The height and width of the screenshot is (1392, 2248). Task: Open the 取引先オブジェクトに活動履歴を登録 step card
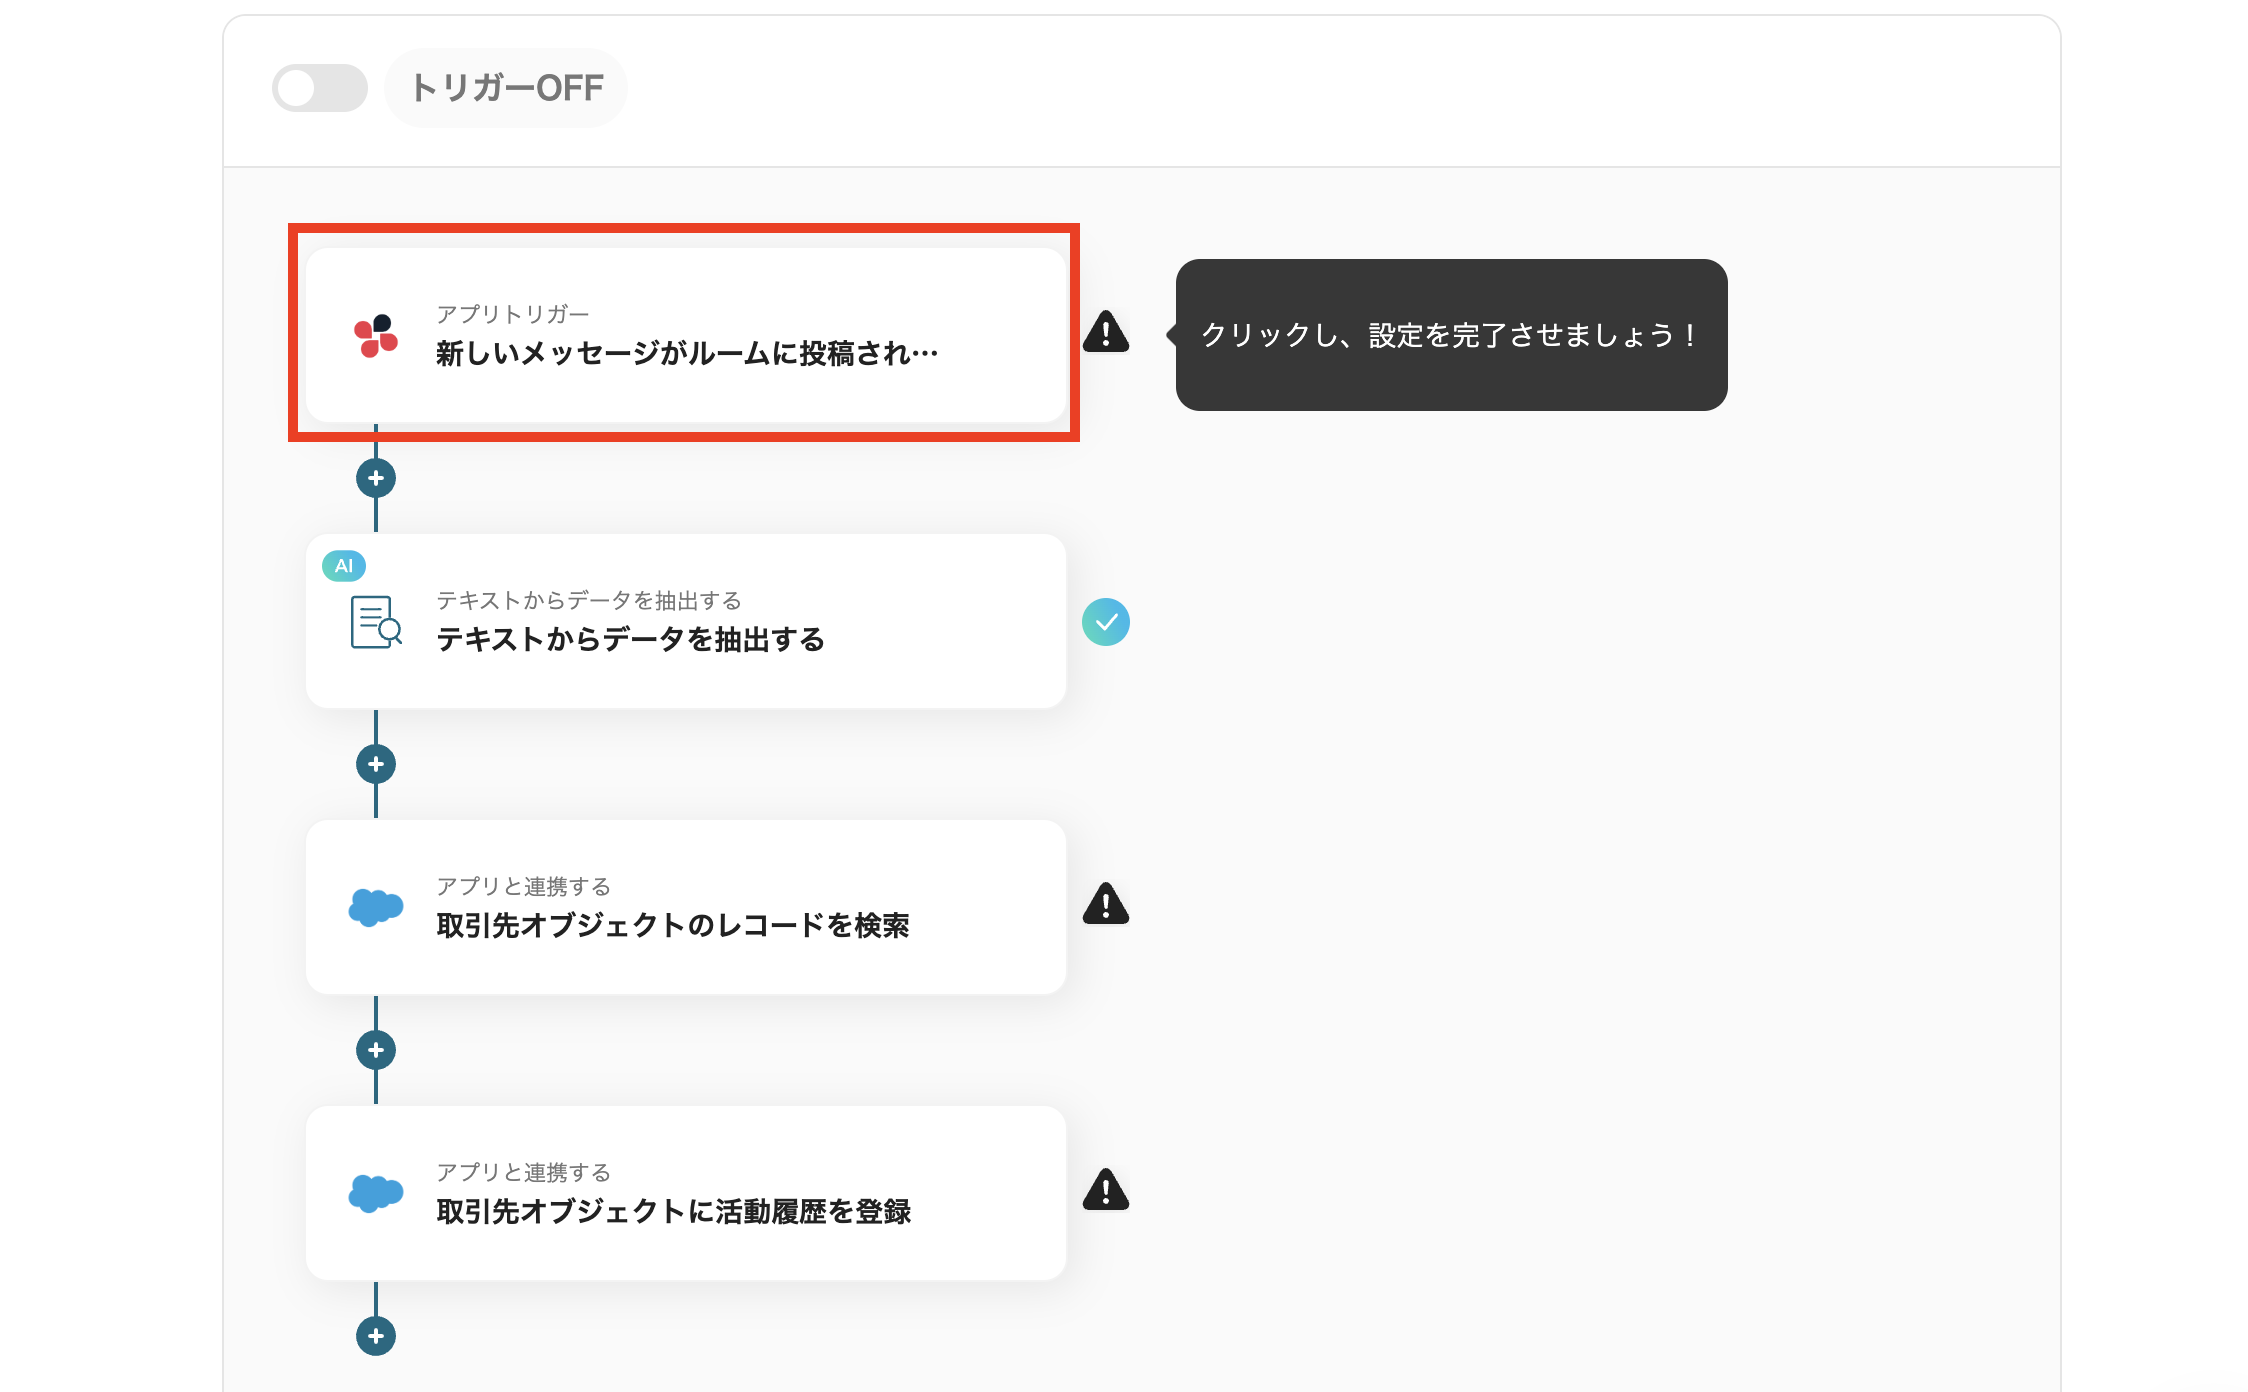[686, 1193]
